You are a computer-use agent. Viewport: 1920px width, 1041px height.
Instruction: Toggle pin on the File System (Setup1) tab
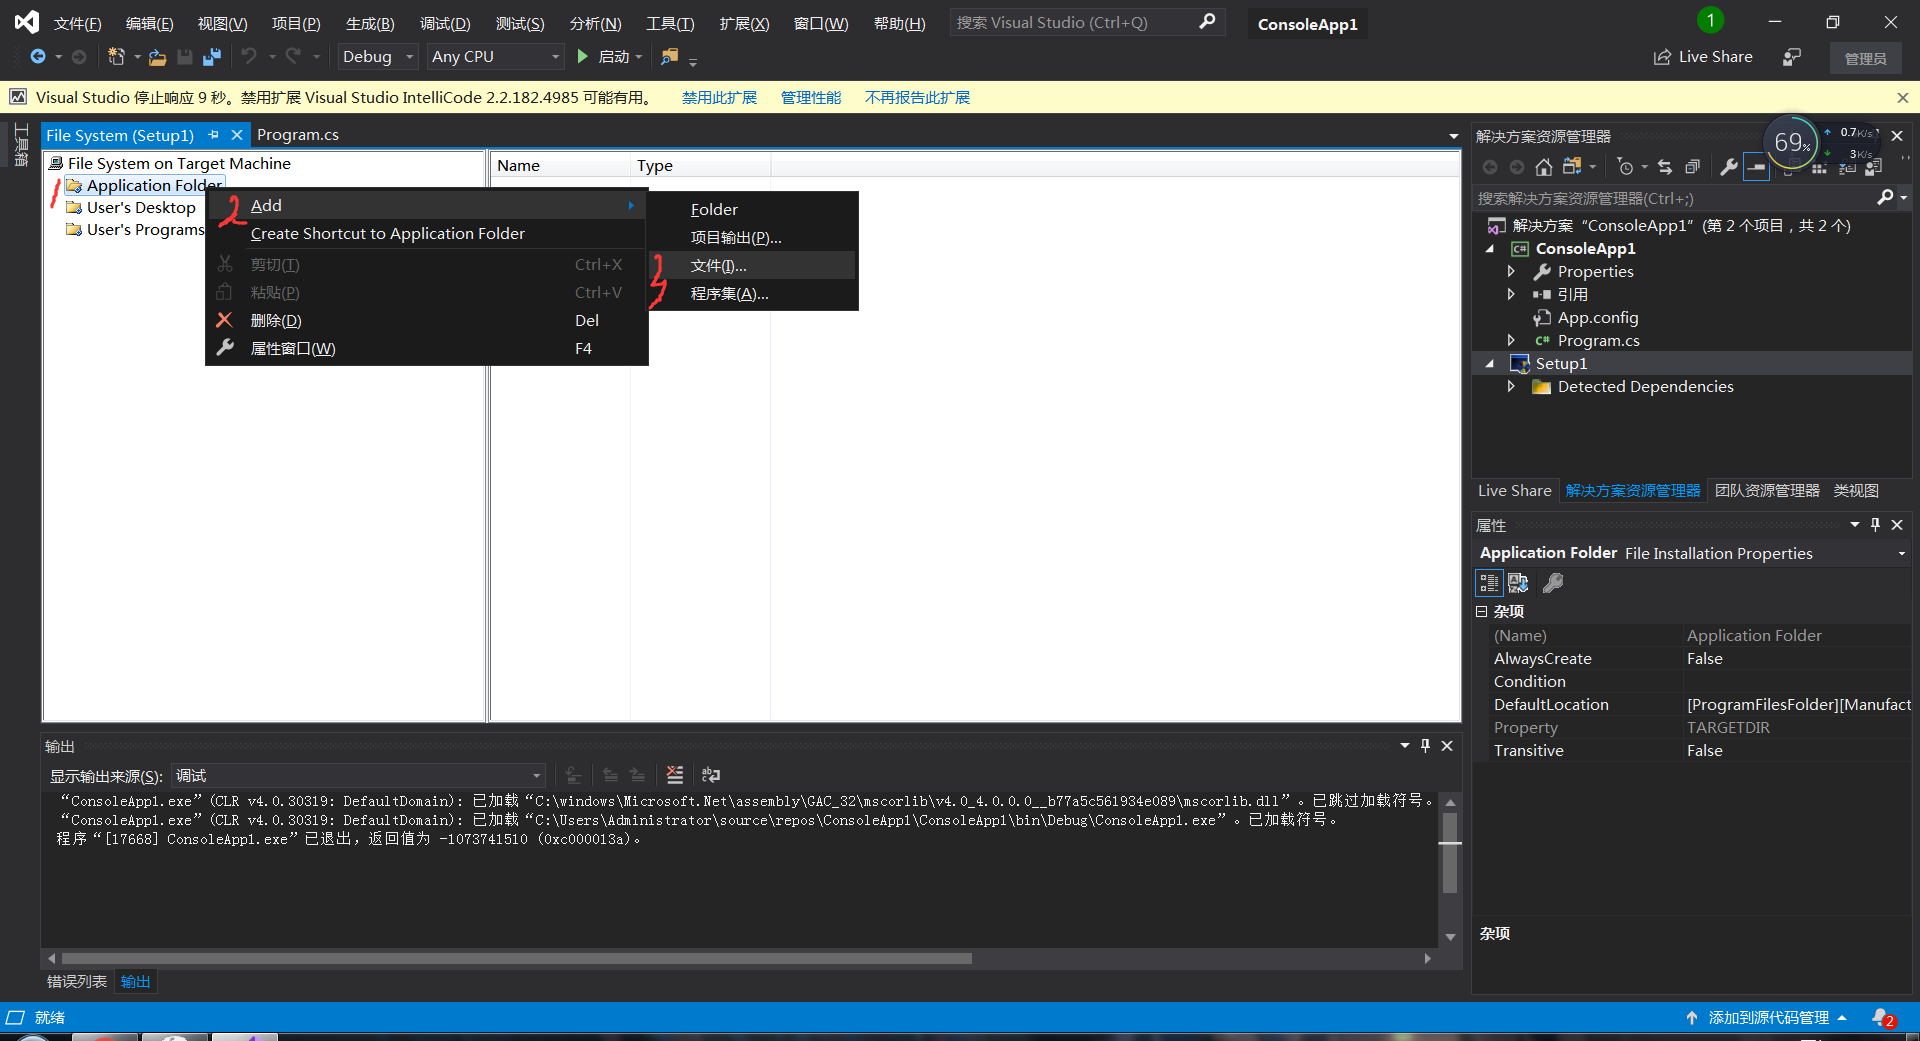[213, 135]
